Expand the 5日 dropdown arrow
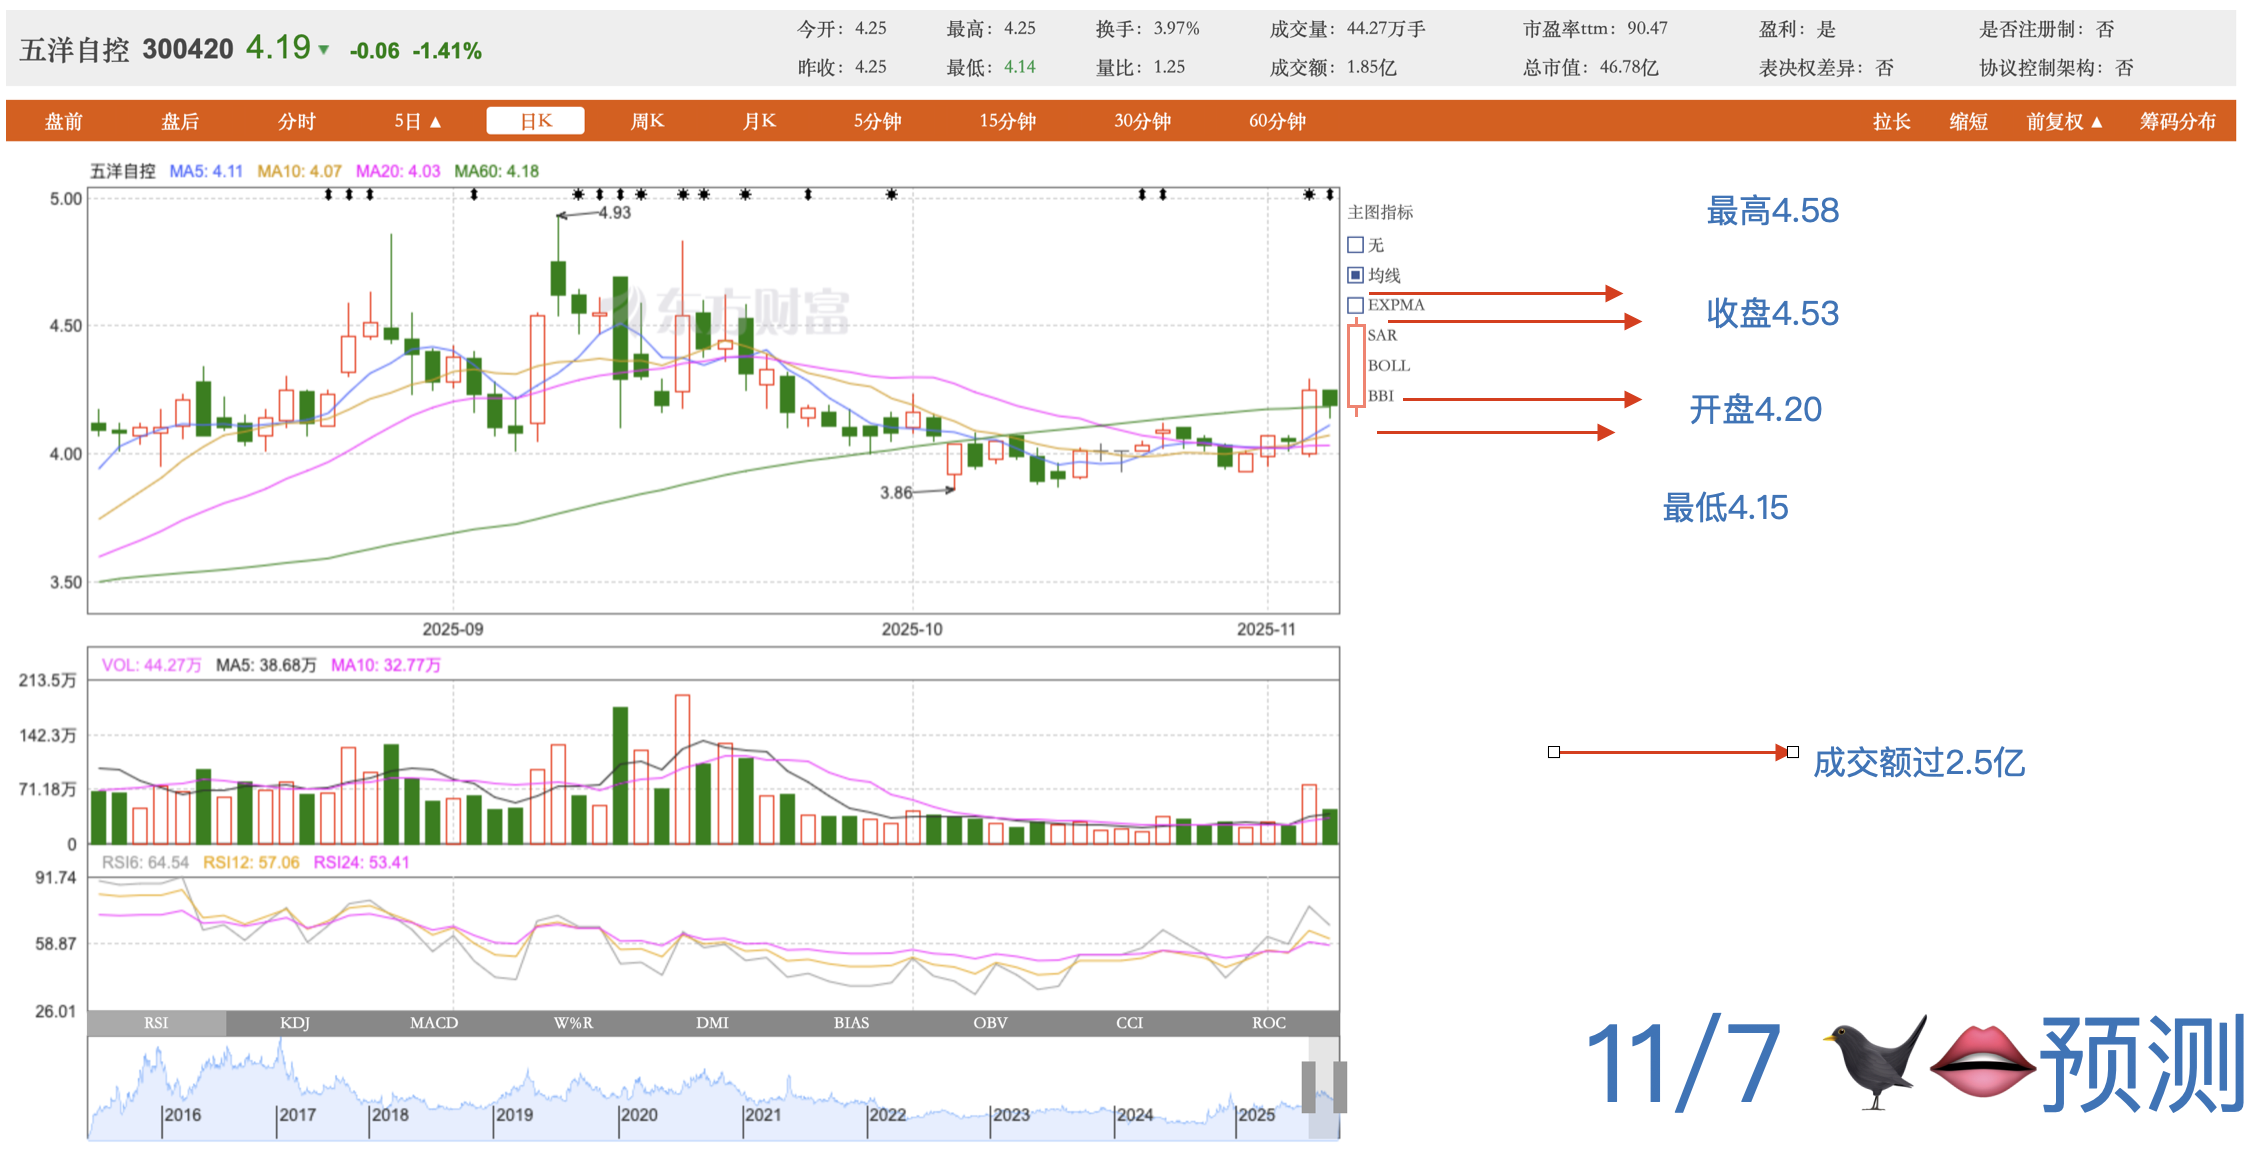The image size is (2266, 1158). (x=435, y=122)
